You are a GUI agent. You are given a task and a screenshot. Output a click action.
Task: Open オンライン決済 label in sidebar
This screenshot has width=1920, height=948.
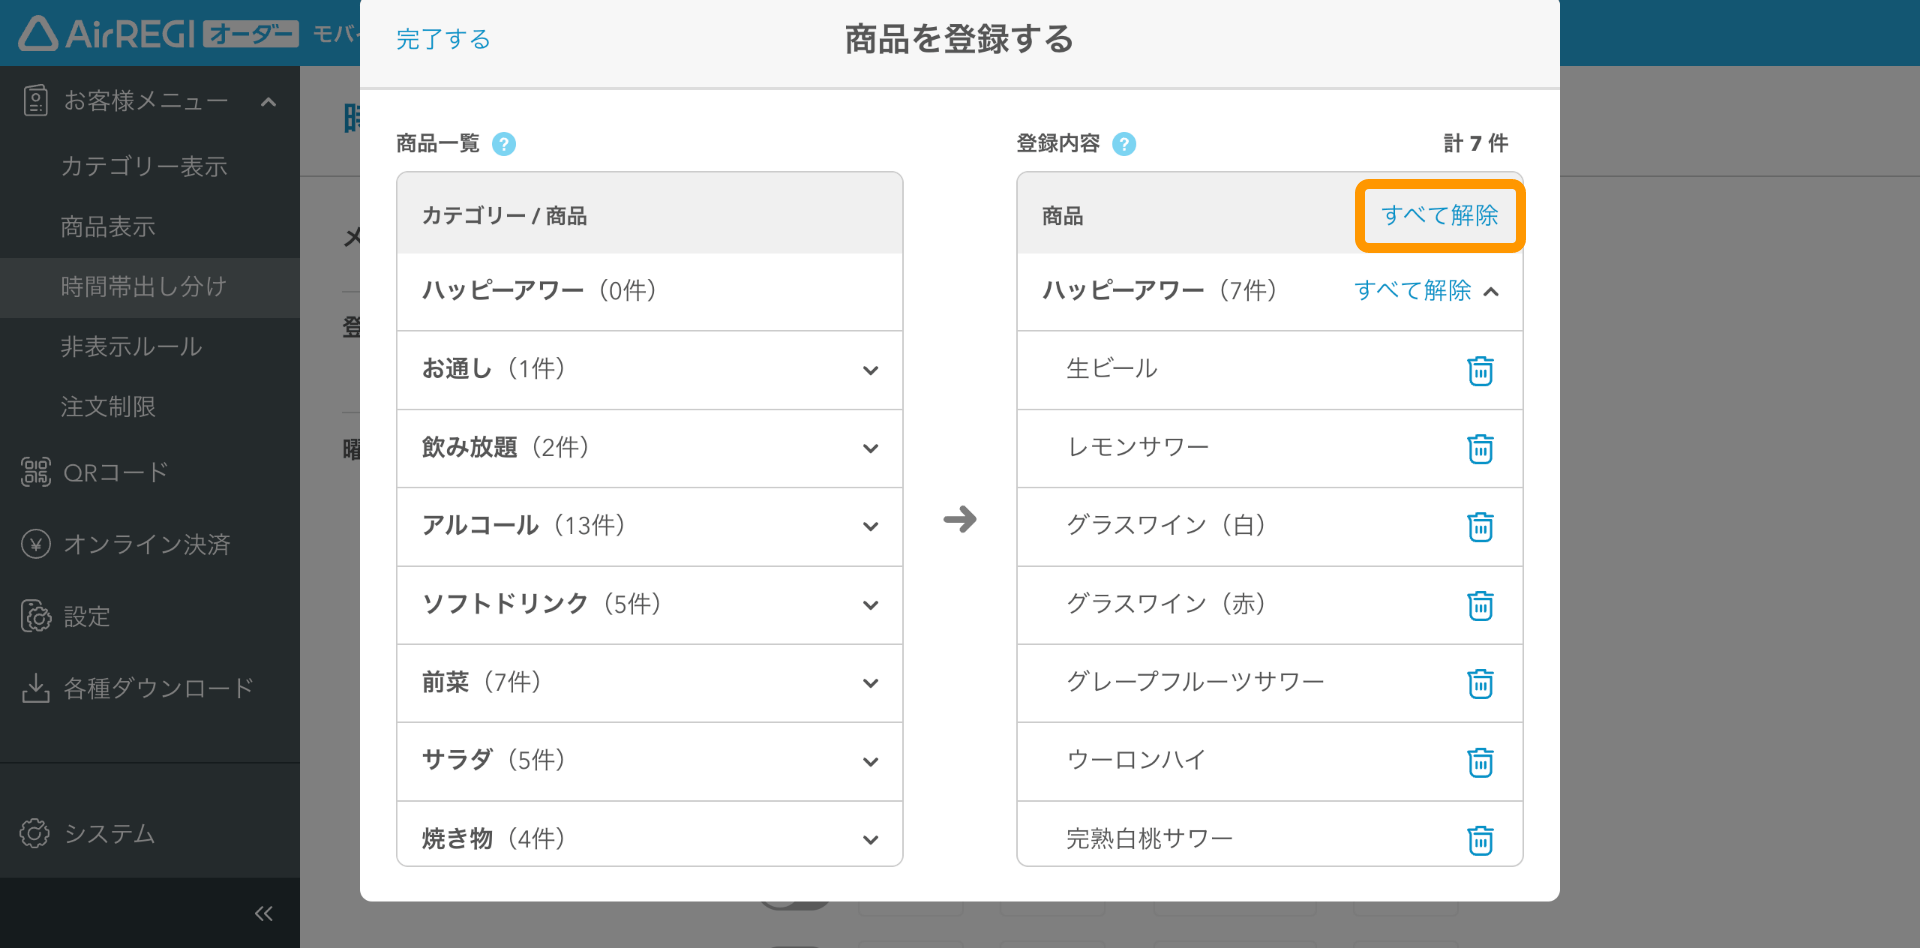point(147,544)
